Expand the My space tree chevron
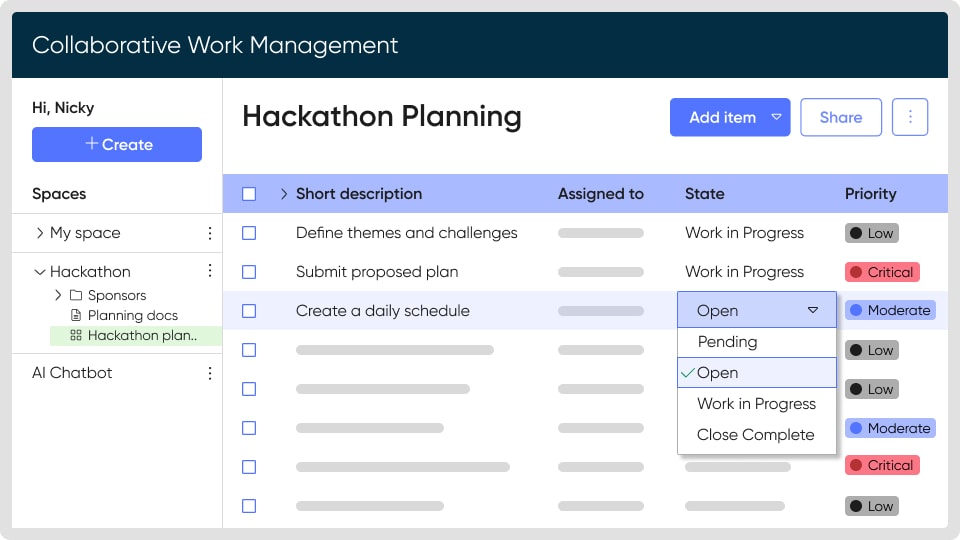 click(x=40, y=233)
